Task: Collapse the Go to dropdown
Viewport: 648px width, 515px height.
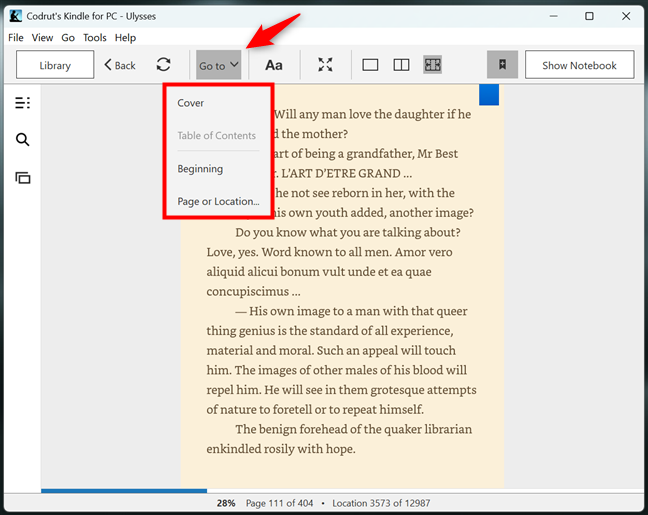Action: (x=218, y=65)
